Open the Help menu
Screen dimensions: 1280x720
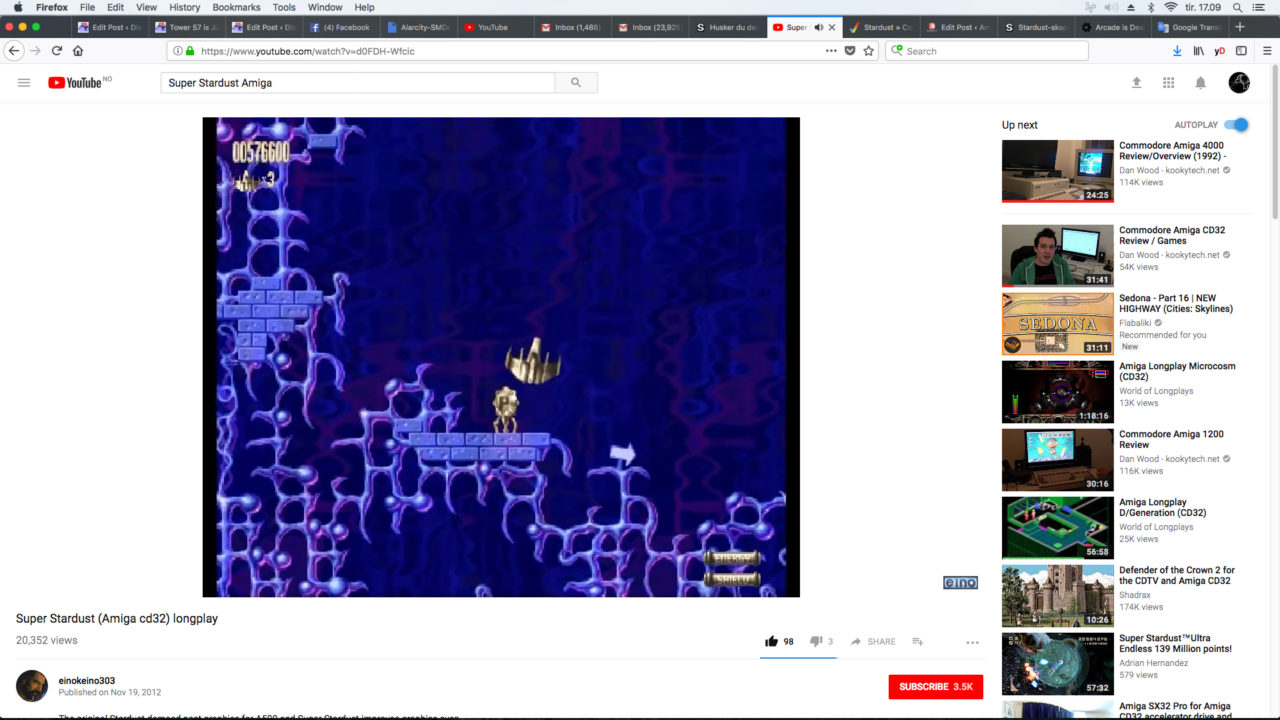coord(364,7)
